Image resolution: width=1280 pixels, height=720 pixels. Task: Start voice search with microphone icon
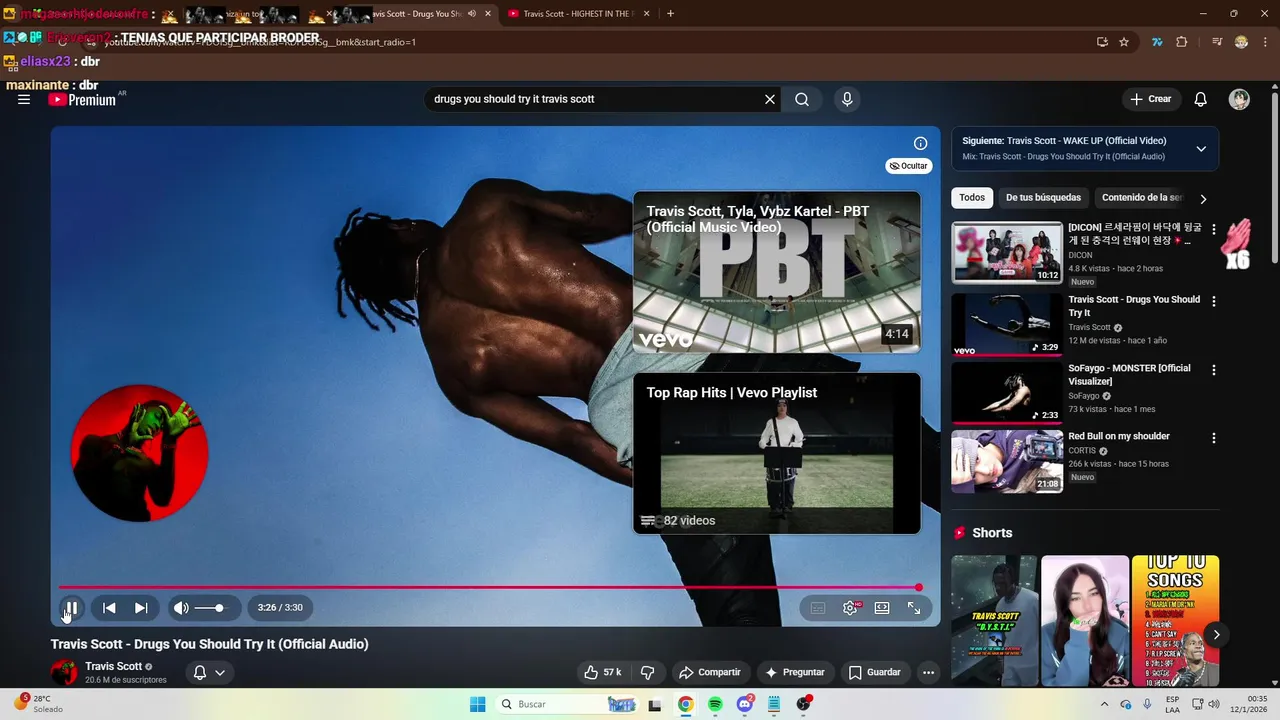pos(847,99)
